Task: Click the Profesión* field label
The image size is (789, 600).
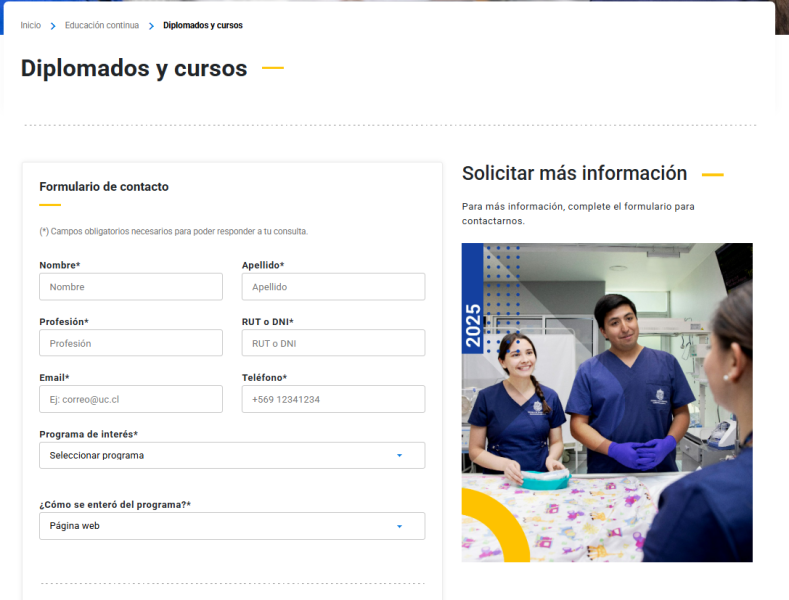Action: (64, 322)
